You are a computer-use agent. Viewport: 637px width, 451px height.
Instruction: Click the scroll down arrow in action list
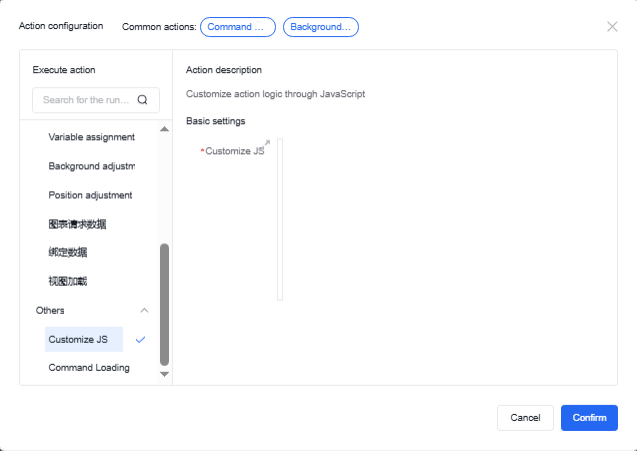point(165,373)
